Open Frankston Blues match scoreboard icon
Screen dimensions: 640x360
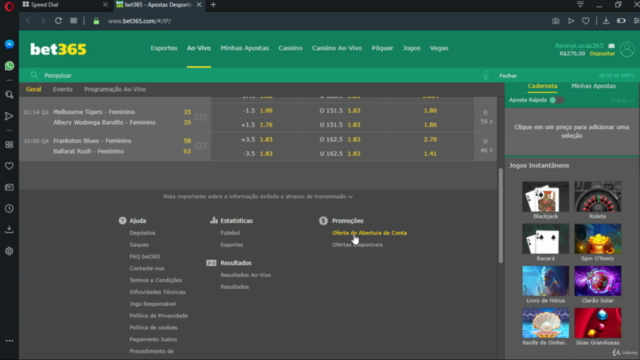coord(201,146)
